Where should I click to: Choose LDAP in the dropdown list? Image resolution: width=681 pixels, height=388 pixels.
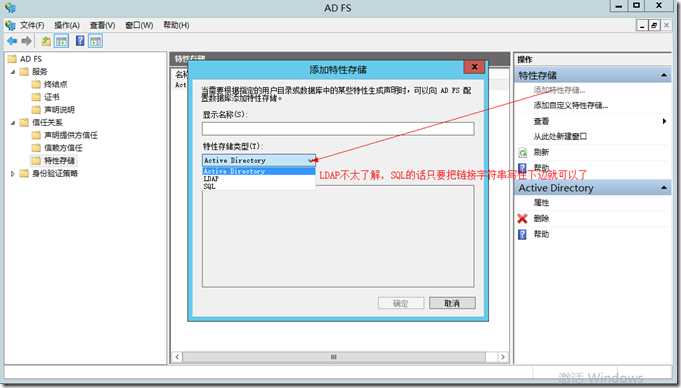[x=259, y=179]
